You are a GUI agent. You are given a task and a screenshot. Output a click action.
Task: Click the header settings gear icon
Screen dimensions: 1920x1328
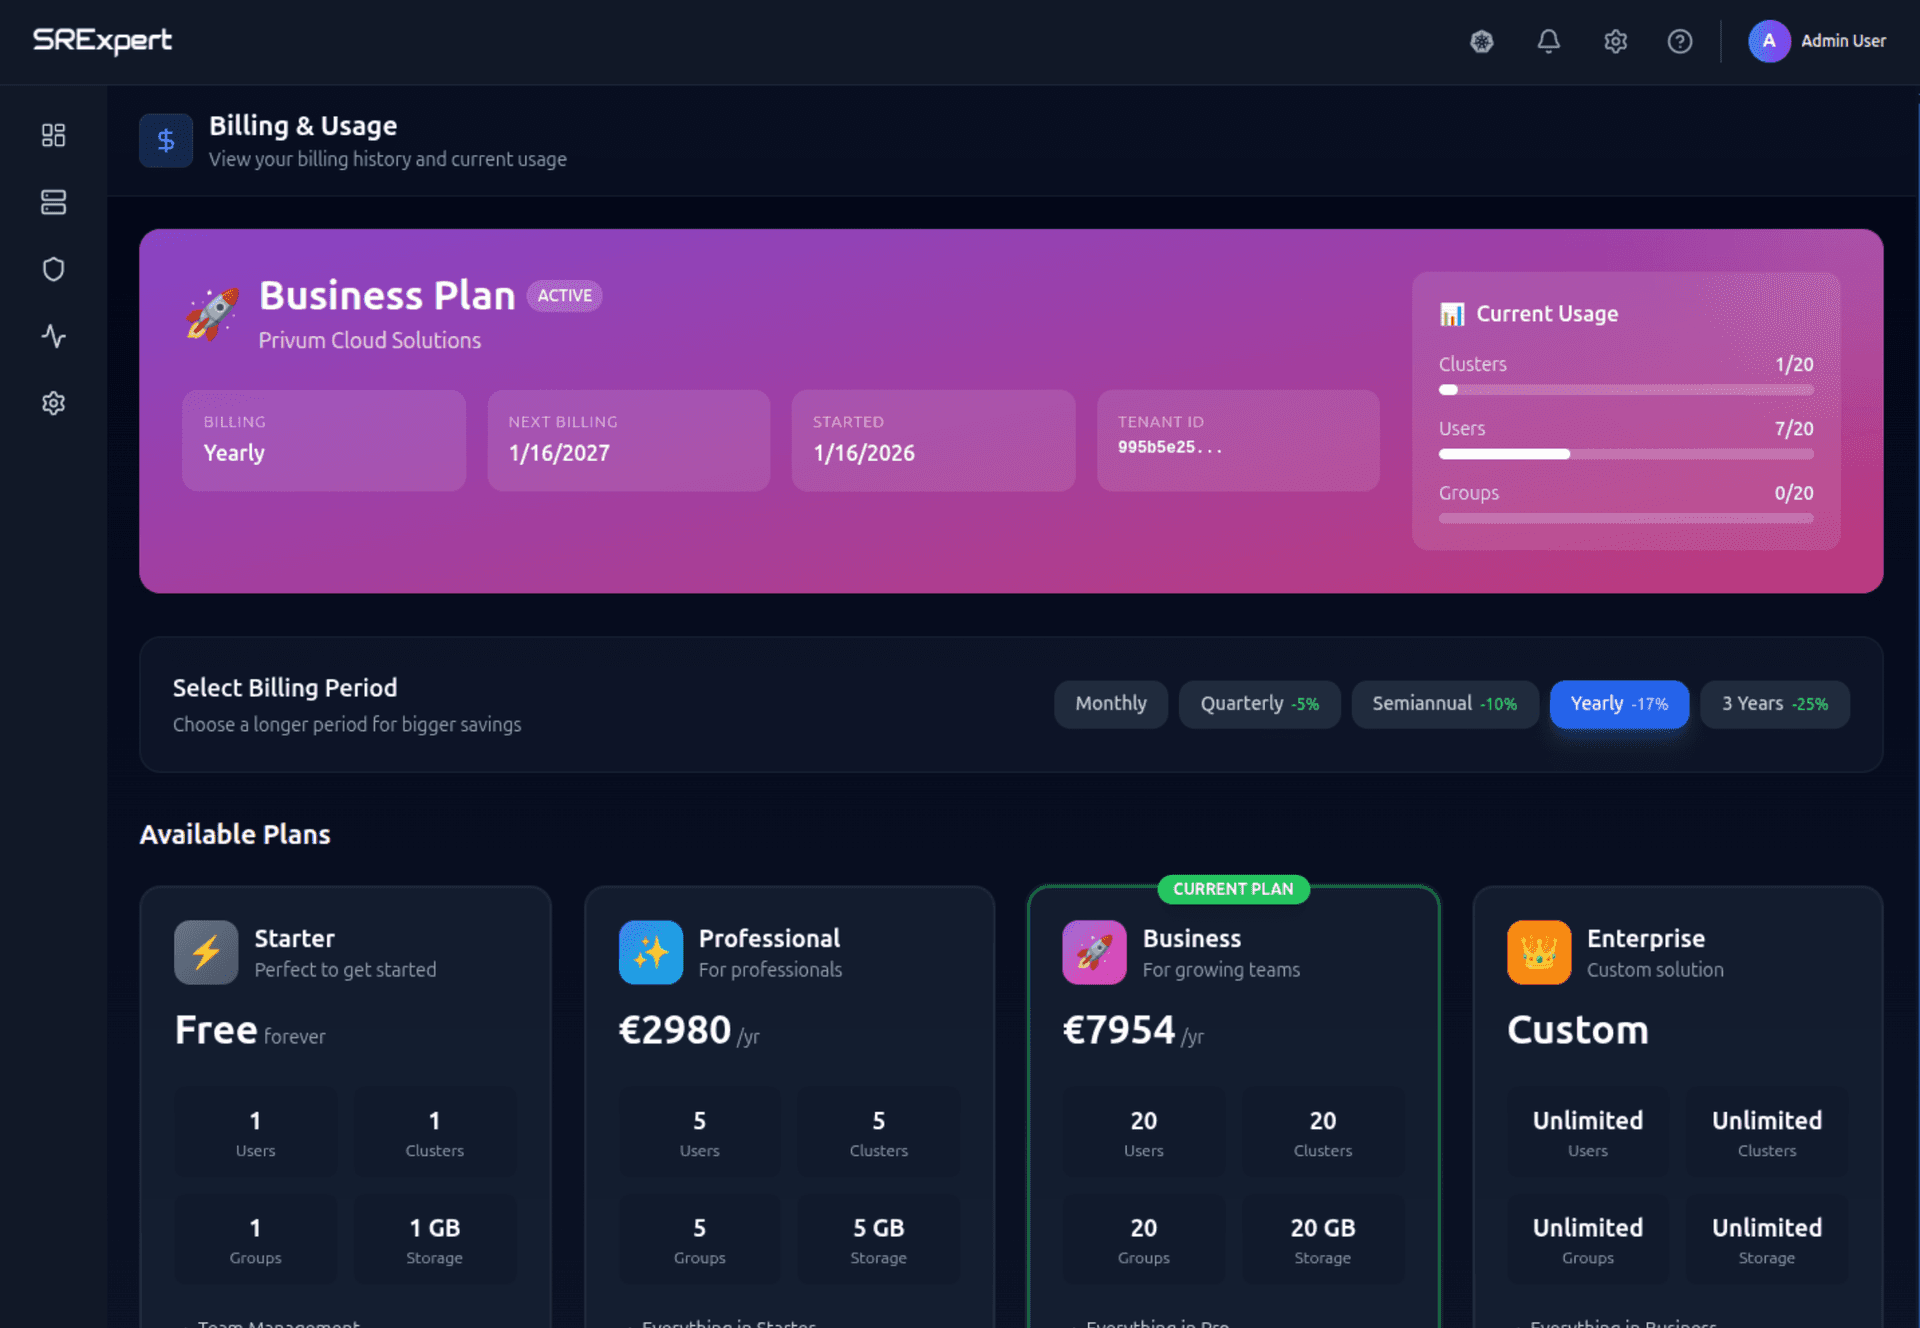click(x=1615, y=41)
